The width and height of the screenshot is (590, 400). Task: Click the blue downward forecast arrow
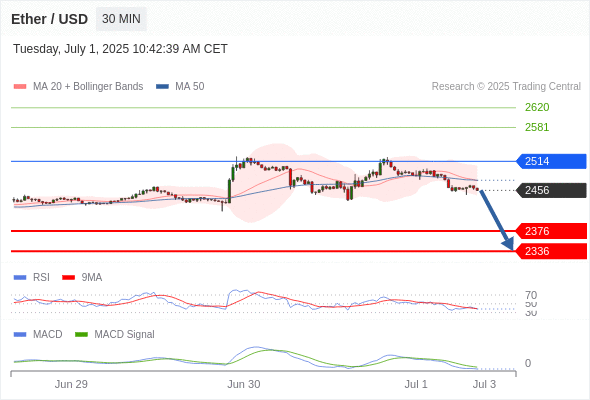point(497,221)
